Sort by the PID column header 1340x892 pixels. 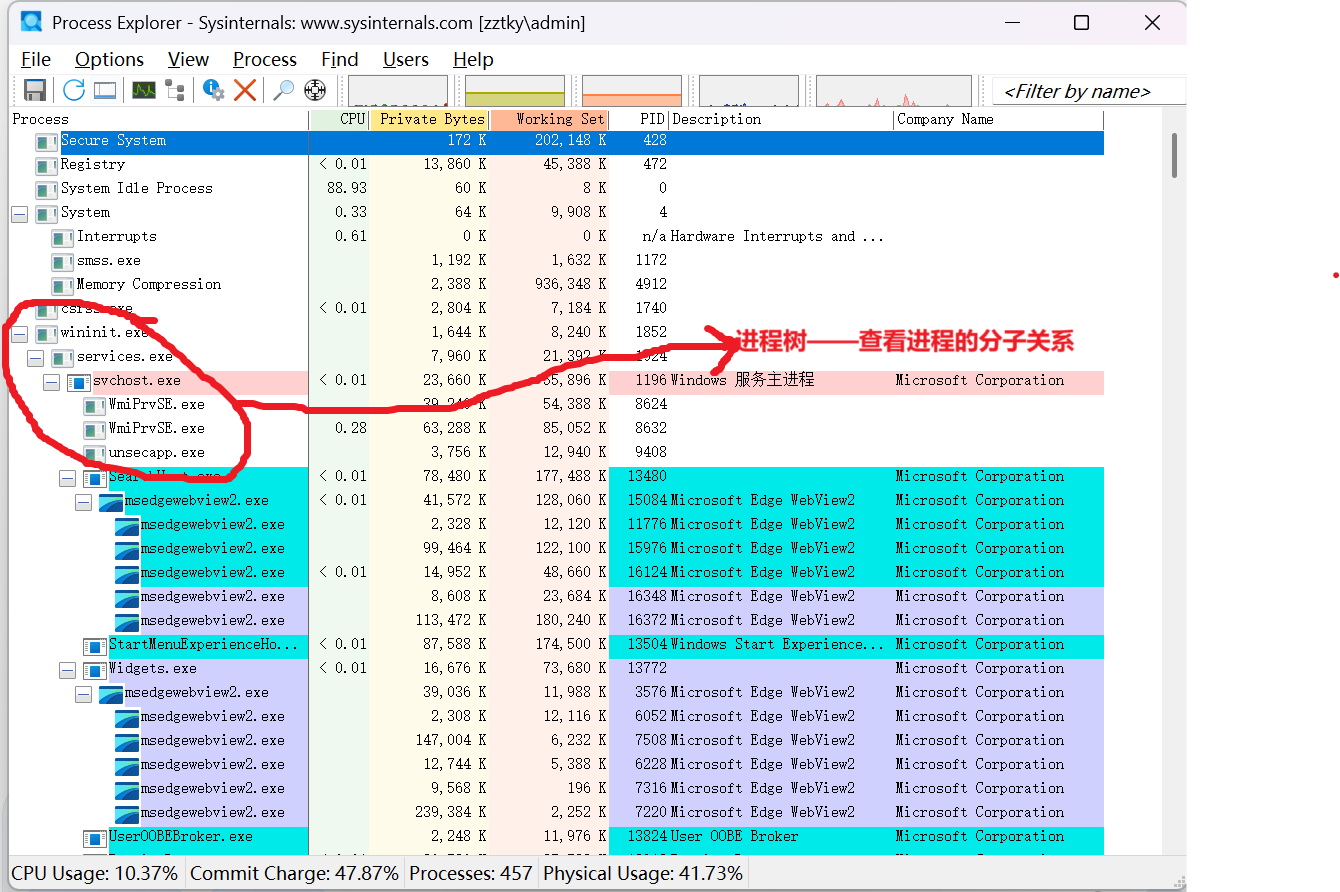click(x=639, y=119)
